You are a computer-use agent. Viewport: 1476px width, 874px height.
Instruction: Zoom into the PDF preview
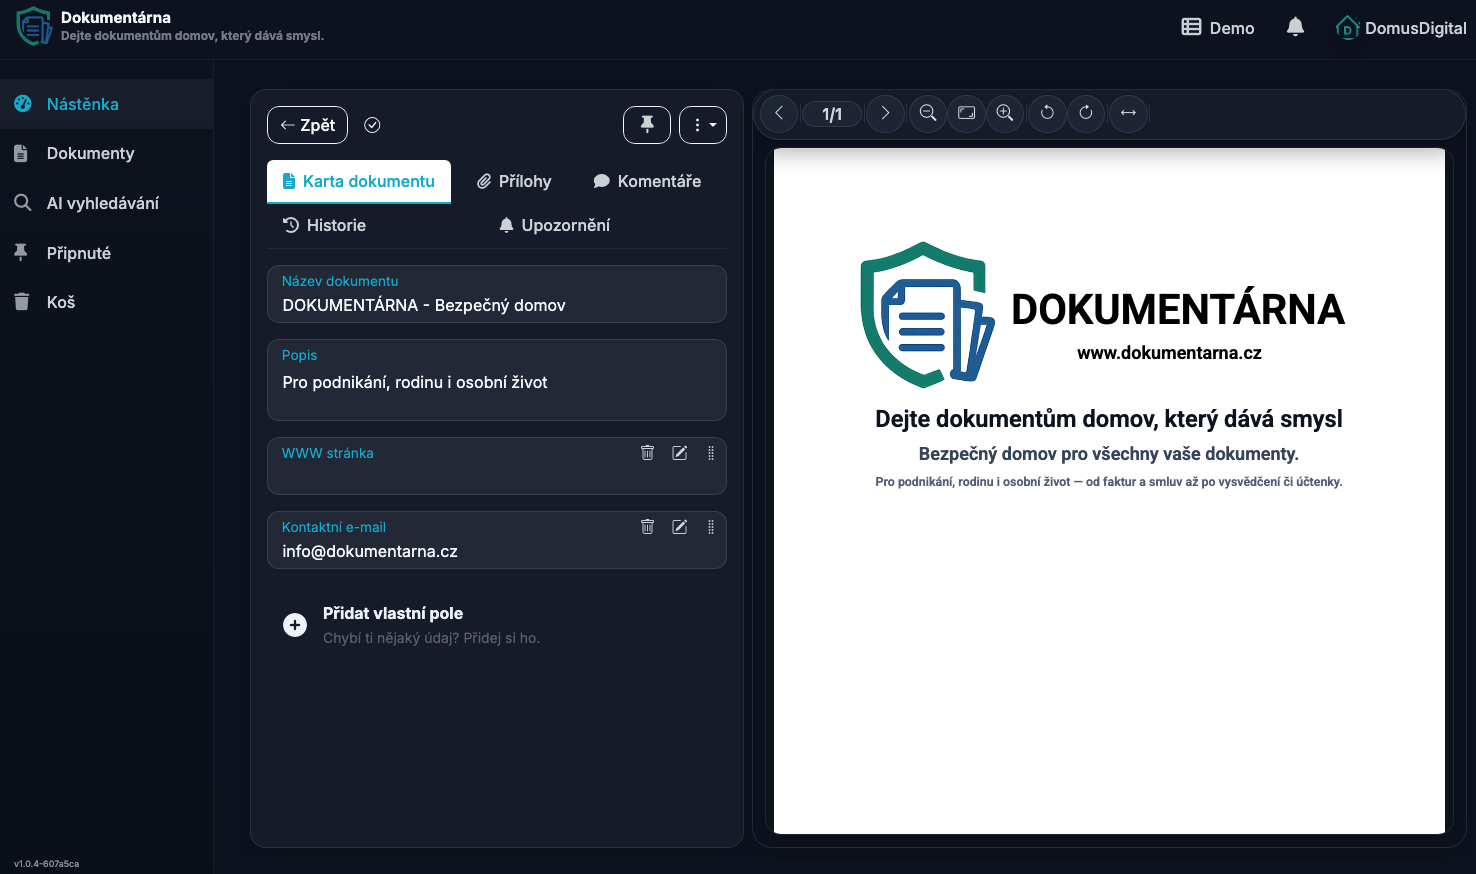pyautogui.click(x=1005, y=113)
